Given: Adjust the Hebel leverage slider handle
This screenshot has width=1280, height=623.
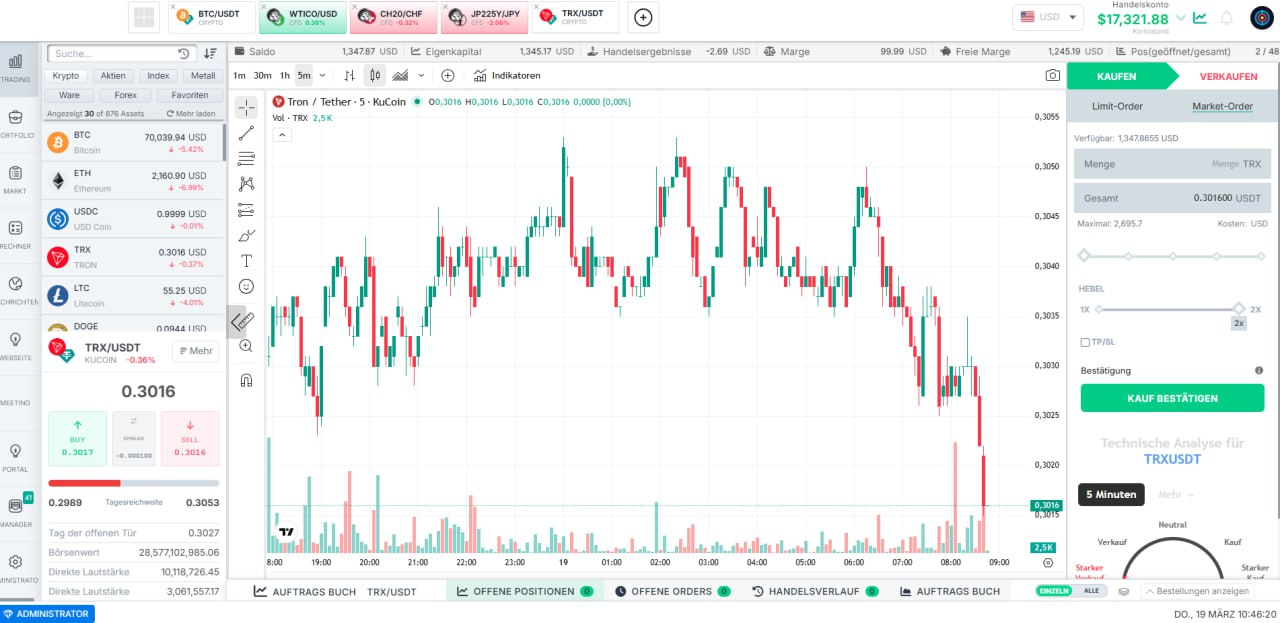Looking at the screenshot, I should 1239,309.
